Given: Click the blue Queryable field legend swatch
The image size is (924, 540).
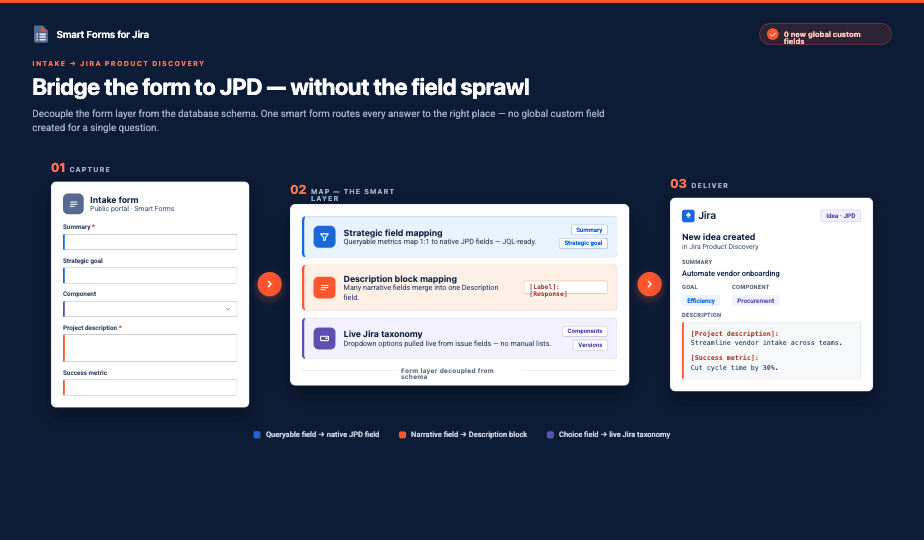Looking at the screenshot, I should pos(257,434).
